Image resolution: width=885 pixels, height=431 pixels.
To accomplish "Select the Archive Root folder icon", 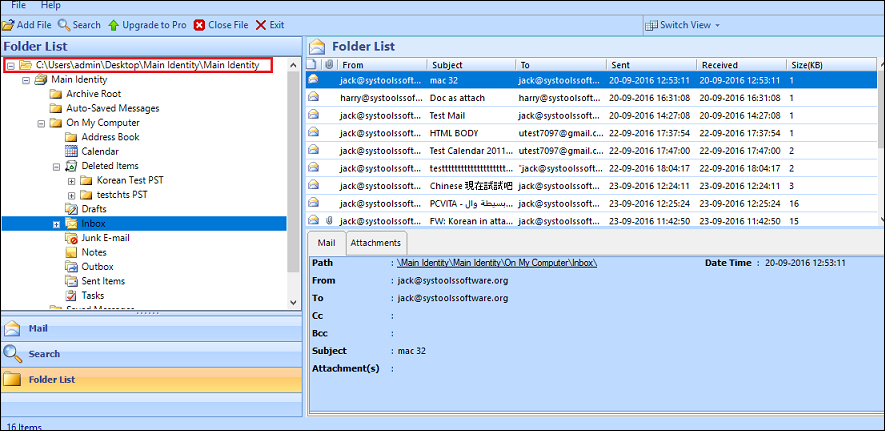I will 55,94.
